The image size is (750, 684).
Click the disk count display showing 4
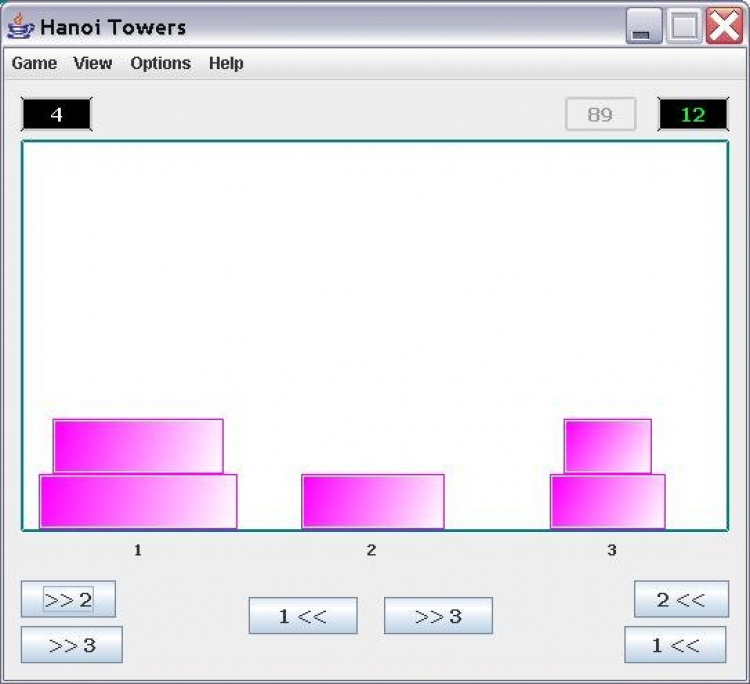[x=56, y=114]
